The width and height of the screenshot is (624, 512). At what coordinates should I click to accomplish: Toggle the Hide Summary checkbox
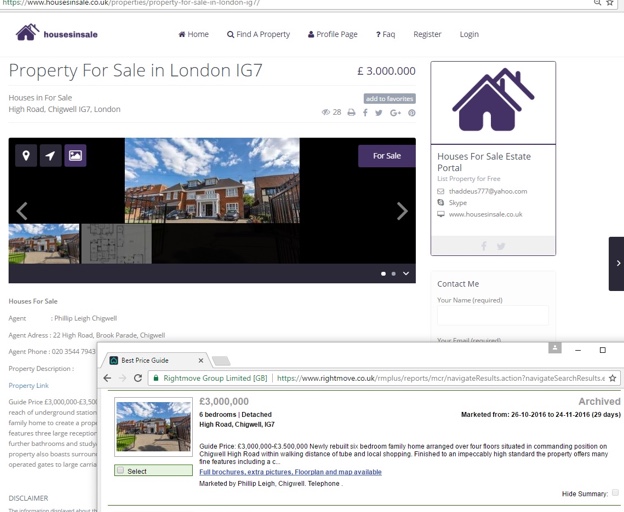coord(615,493)
